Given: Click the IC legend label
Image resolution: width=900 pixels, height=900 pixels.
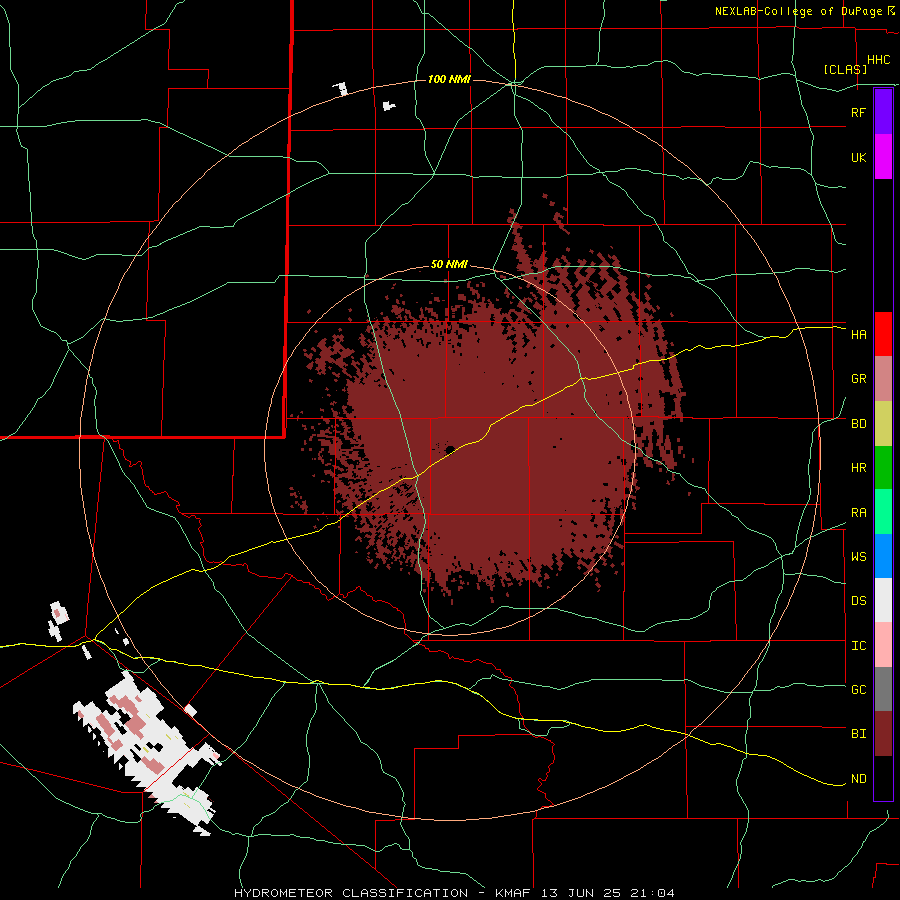Looking at the screenshot, I should coord(859,646).
